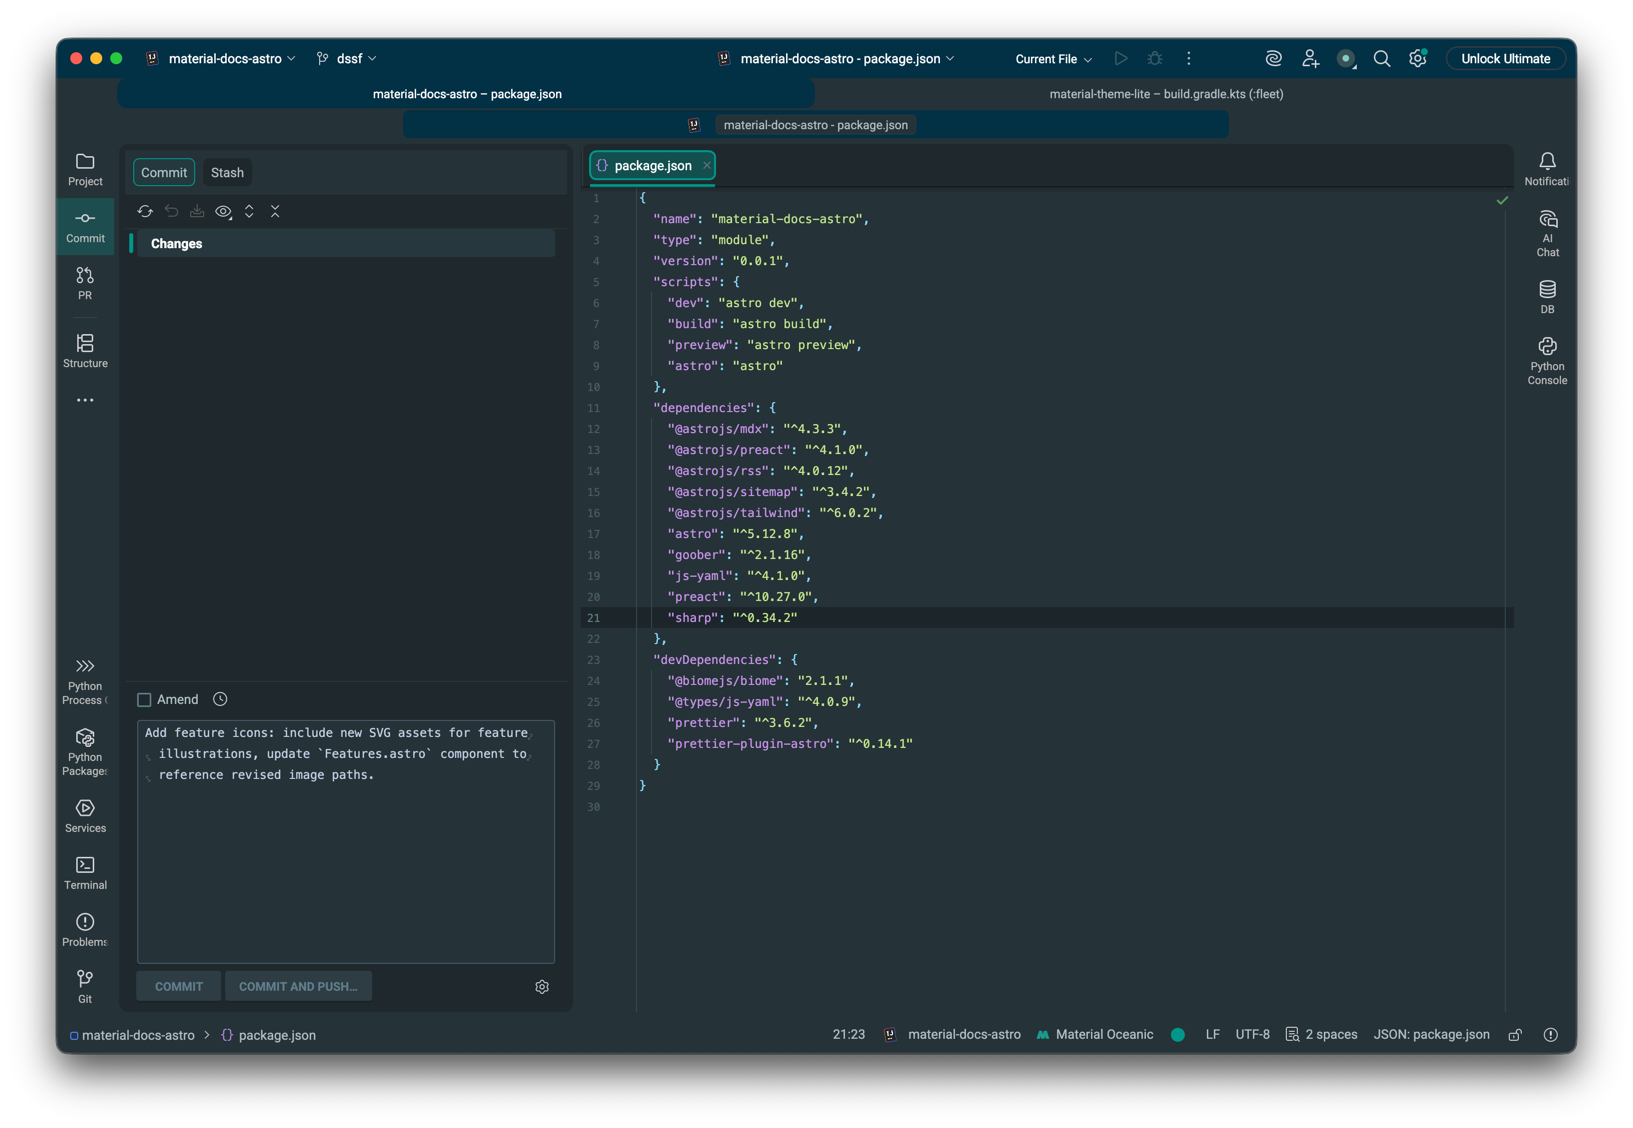The image size is (1633, 1128).
Task: Open the Problems tool window
Action: [85, 929]
